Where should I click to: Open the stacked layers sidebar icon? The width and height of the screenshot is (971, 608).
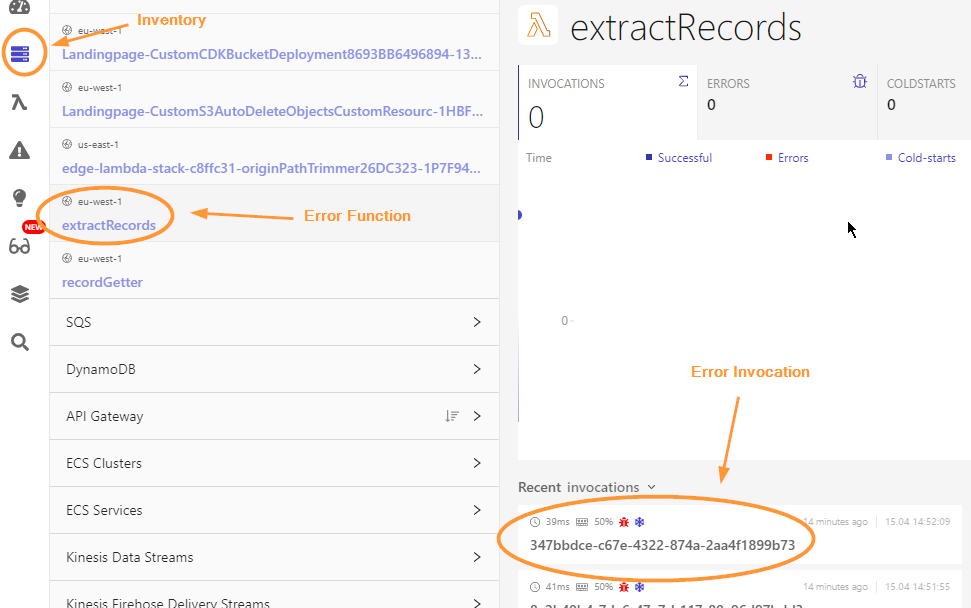pos(20,294)
